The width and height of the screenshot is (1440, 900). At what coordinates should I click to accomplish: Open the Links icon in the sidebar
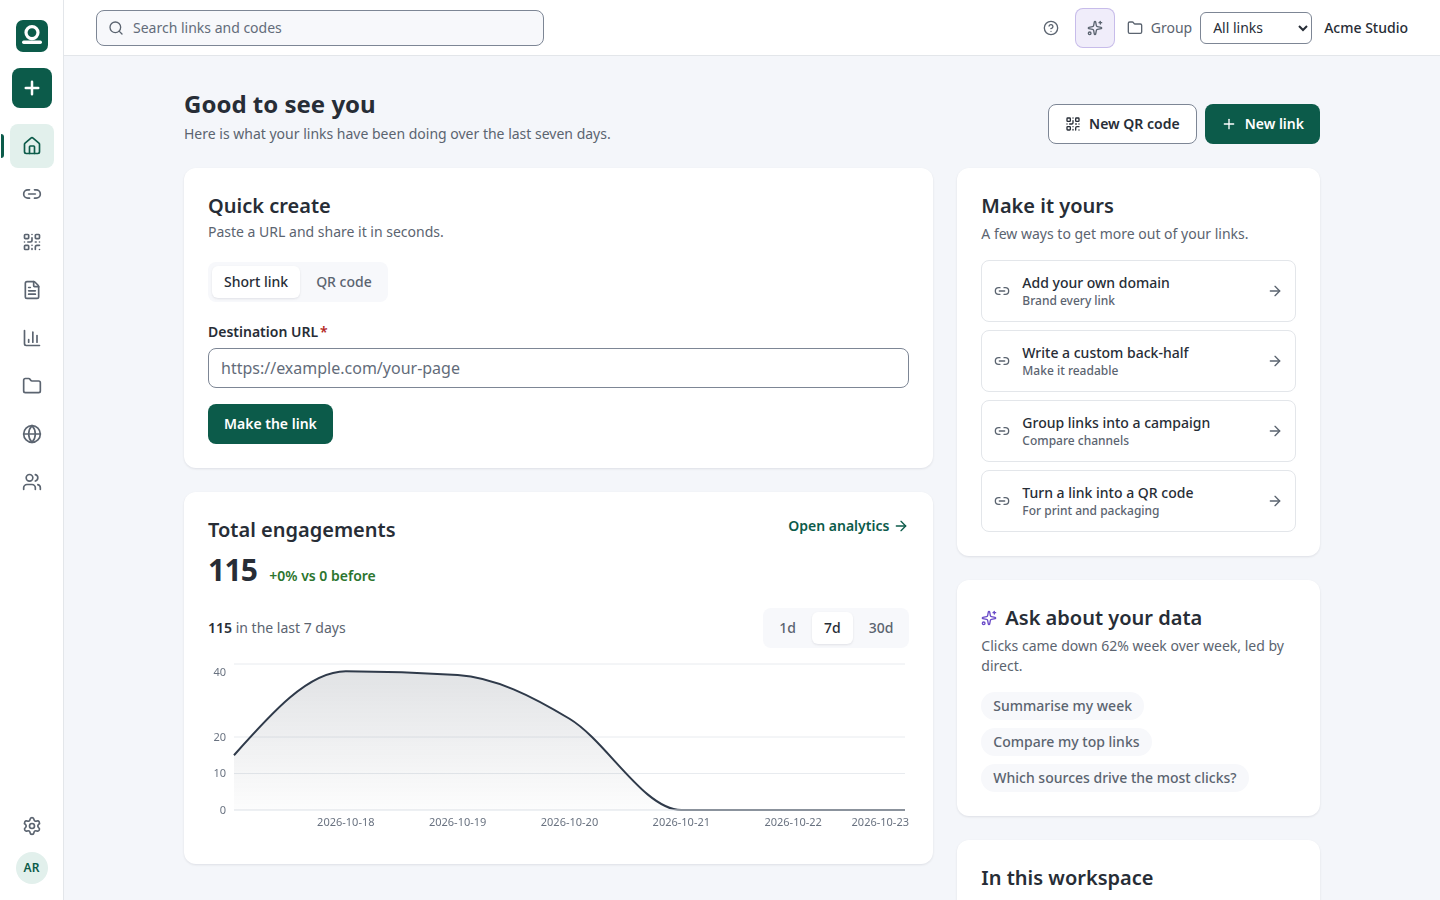click(x=32, y=194)
